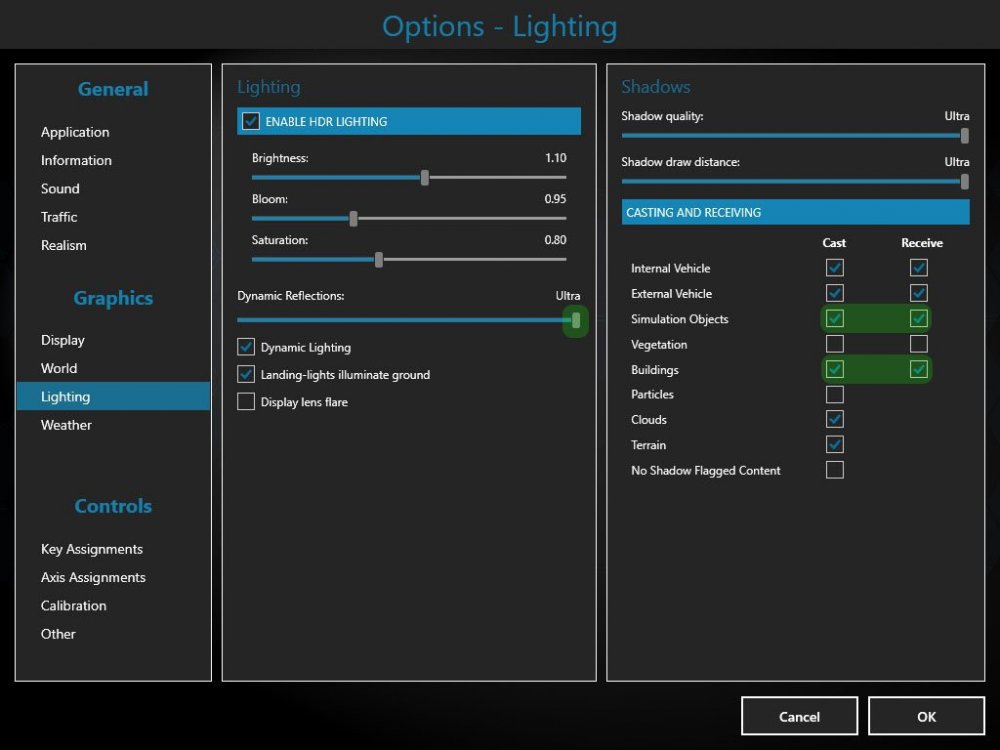Uncheck Simulation Objects Receive checkbox
This screenshot has width=1000, height=750.
tap(919, 318)
